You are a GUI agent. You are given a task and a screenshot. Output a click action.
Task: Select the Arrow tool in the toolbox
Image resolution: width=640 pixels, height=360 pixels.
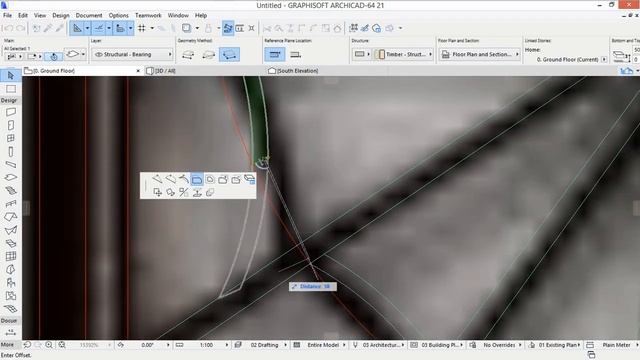(11, 76)
